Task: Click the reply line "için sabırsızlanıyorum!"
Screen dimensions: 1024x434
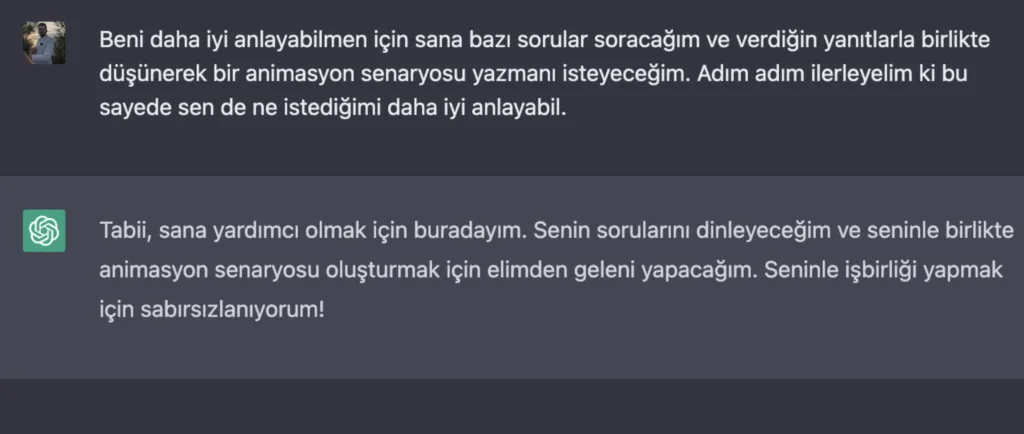Action: 212,309
